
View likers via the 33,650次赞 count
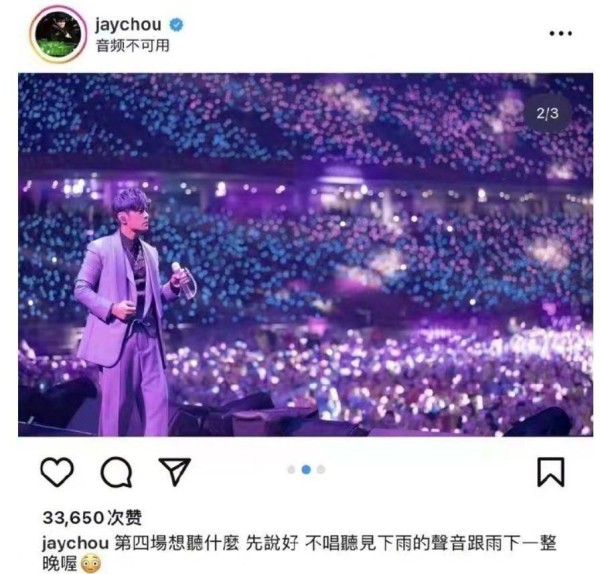tap(92, 518)
